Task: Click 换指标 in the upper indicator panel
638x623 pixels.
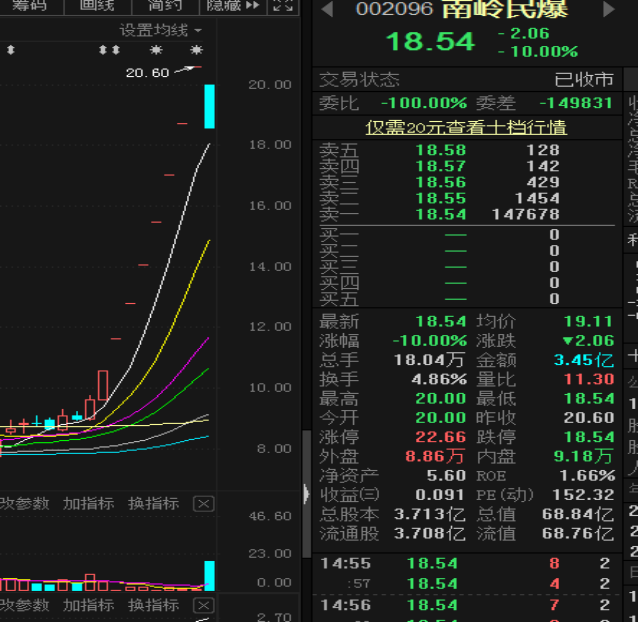Action: [153, 504]
